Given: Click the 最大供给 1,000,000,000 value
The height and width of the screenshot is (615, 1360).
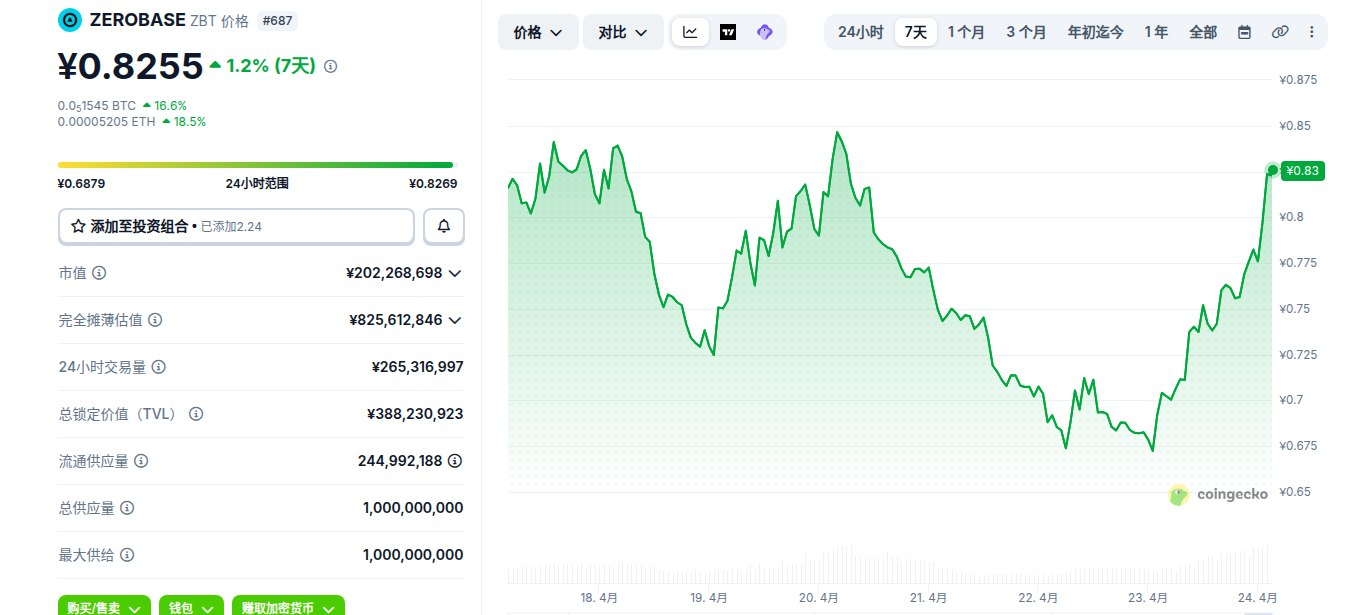Looking at the screenshot, I should click(x=413, y=555).
